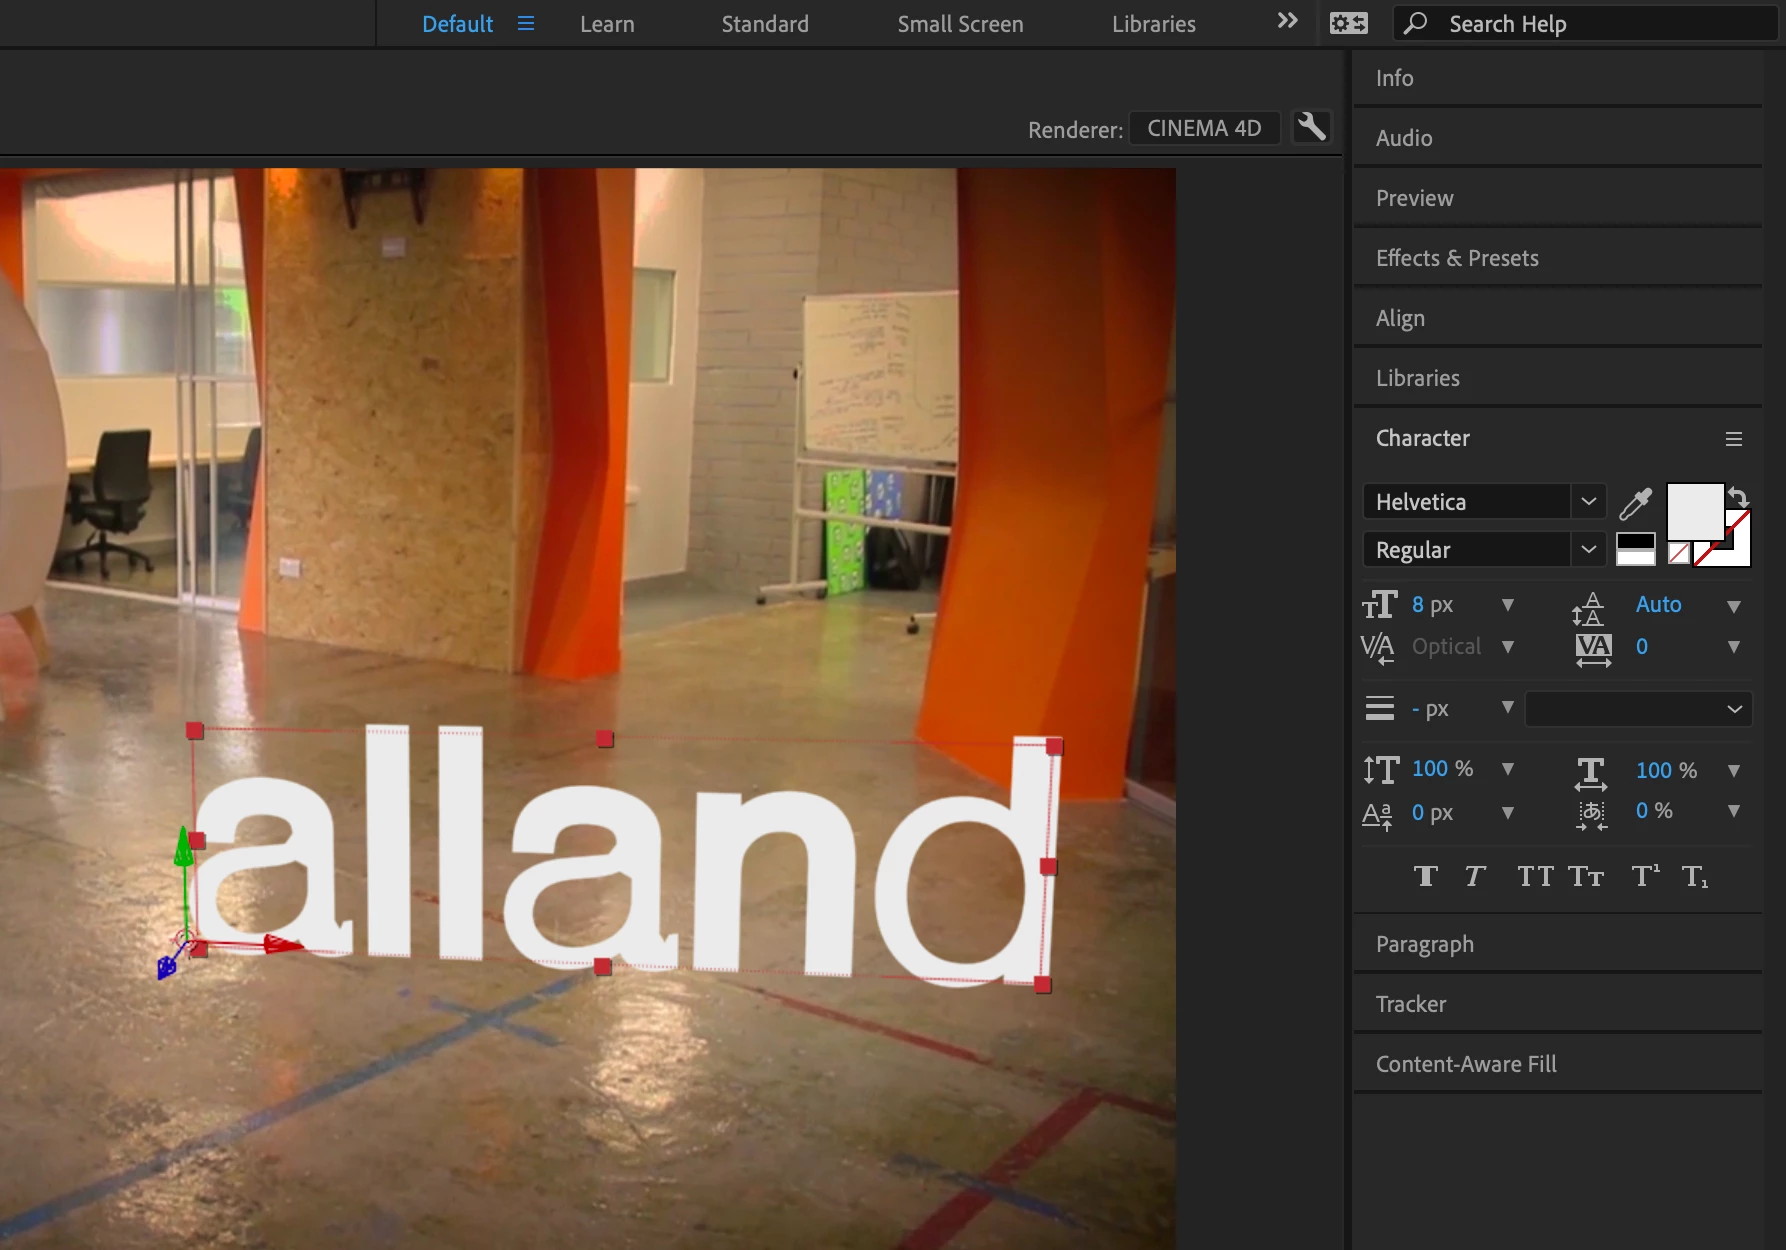Open the Character panel menu
Image resolution: width=1786 pixels, height=1250 pixels.
coord(1734,439)
